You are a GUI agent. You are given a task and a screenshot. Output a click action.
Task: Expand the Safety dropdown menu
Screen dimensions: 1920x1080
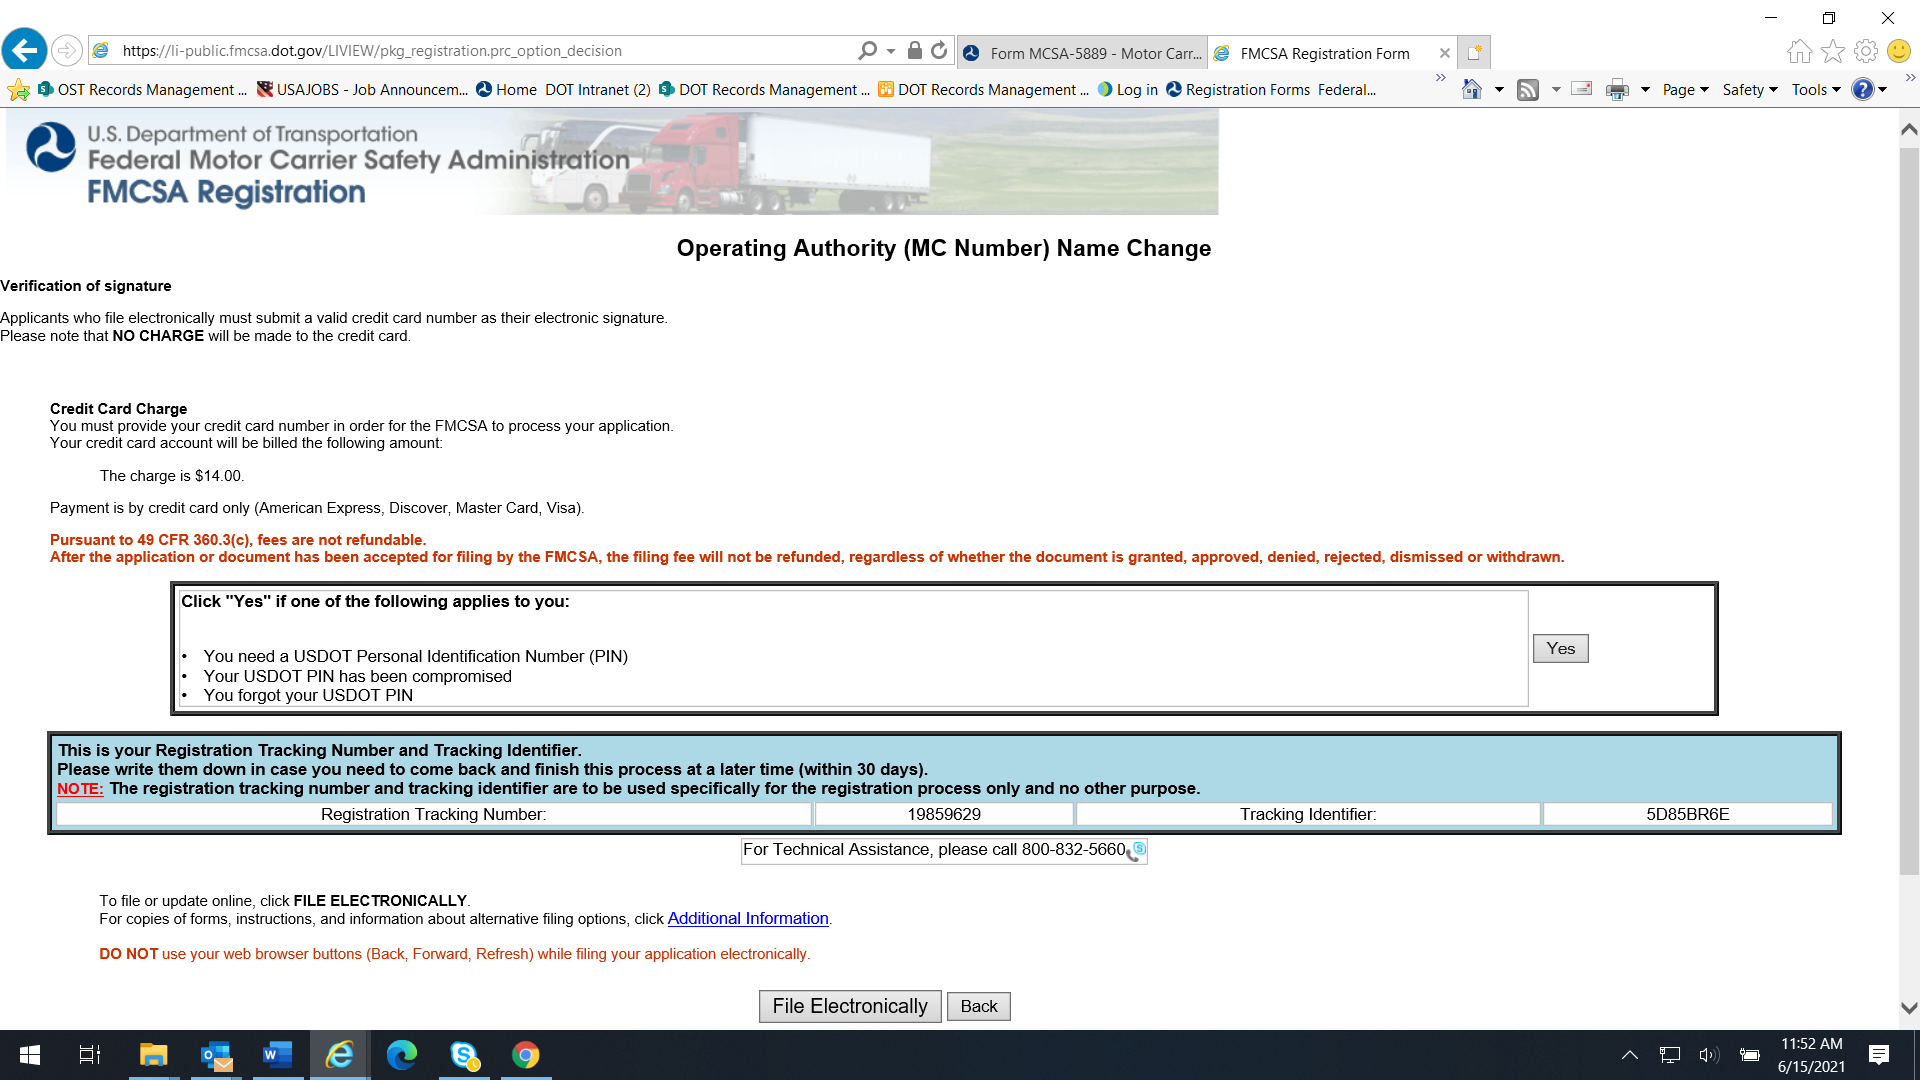tap(1750, 90)
